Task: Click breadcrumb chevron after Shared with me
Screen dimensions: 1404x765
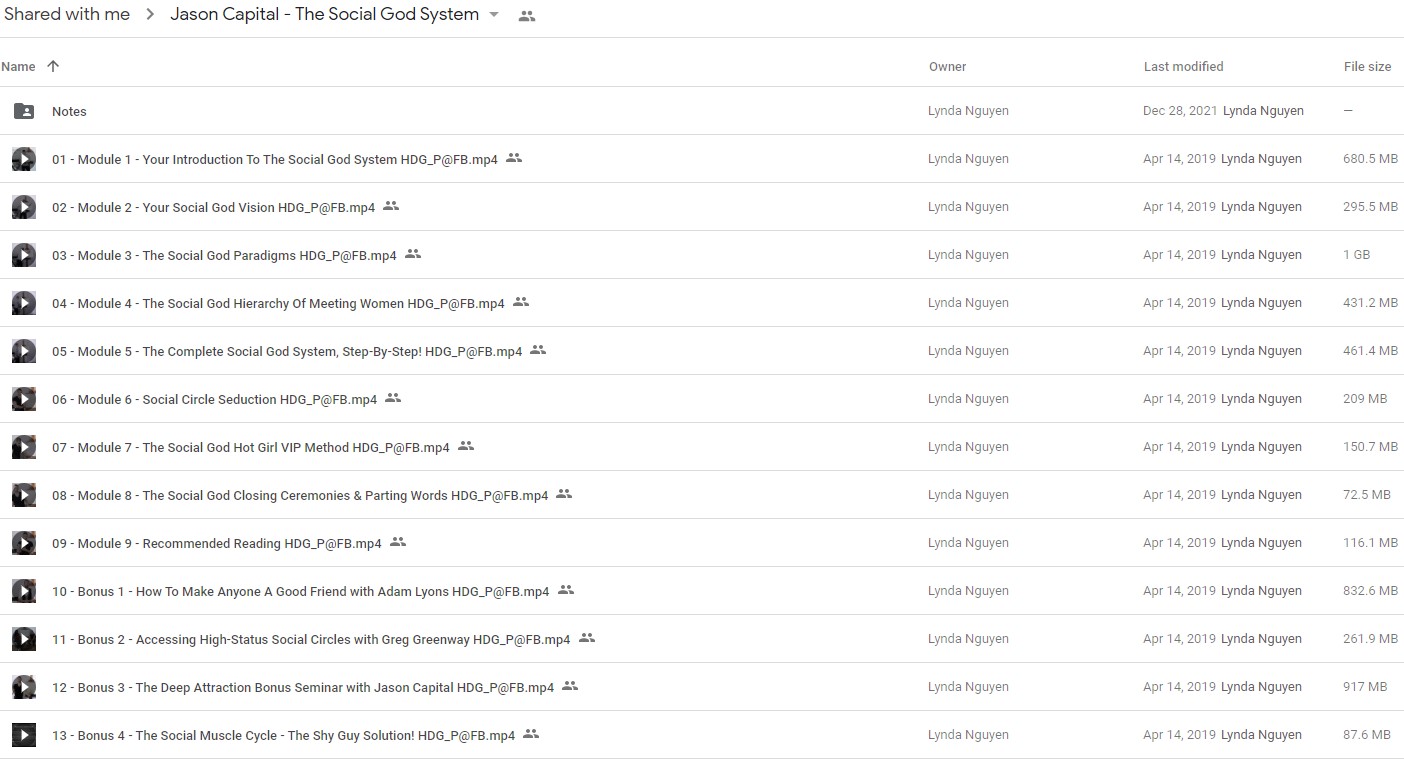Action: [150, 15]
